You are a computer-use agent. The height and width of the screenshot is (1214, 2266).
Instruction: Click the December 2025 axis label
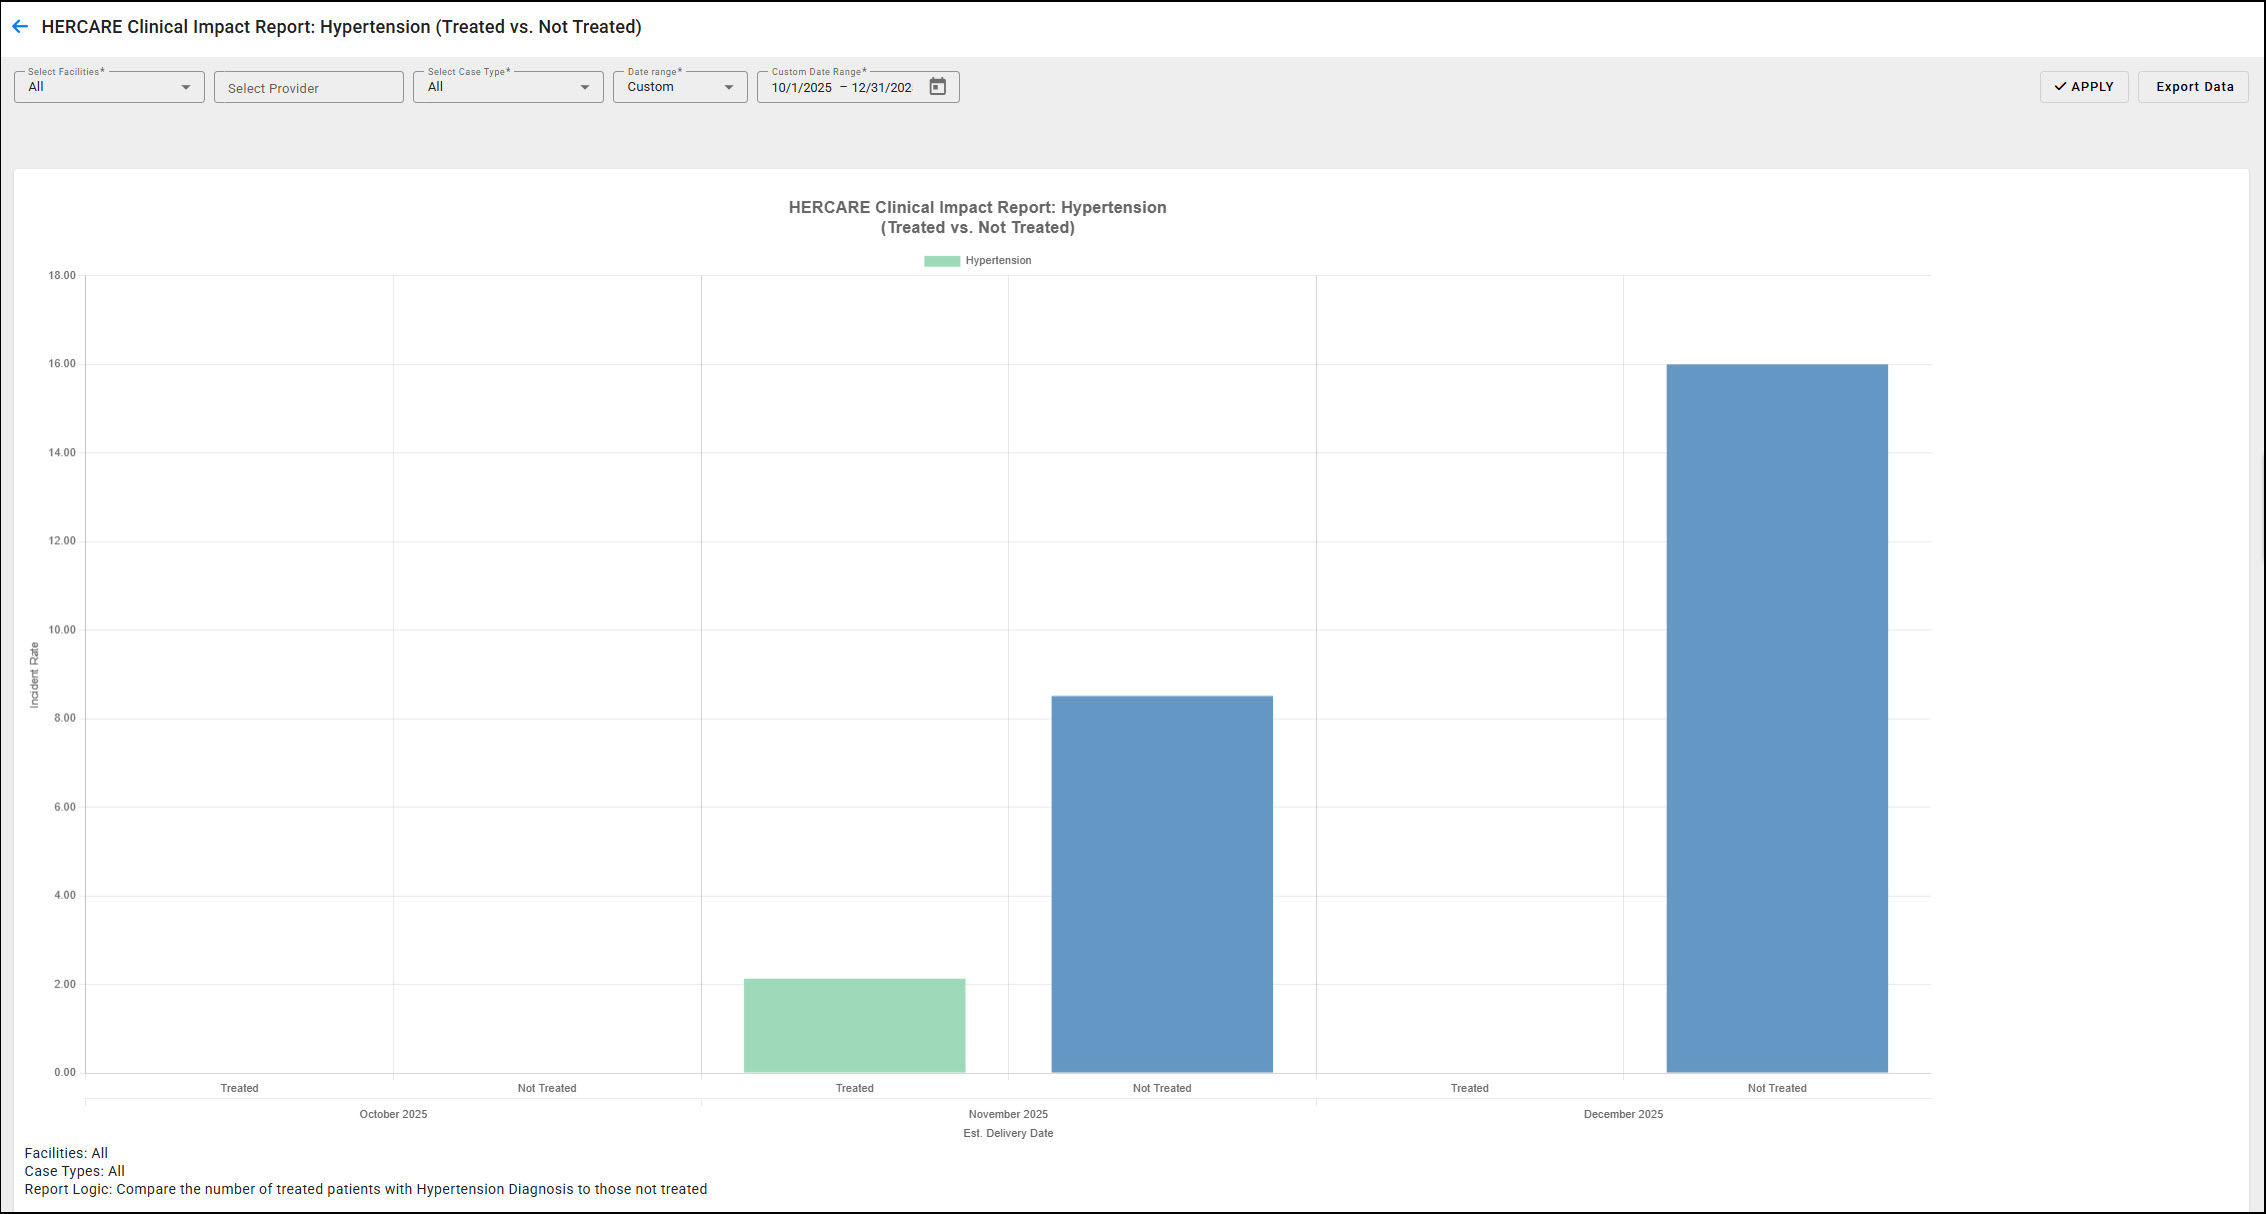(1623, 1114)
